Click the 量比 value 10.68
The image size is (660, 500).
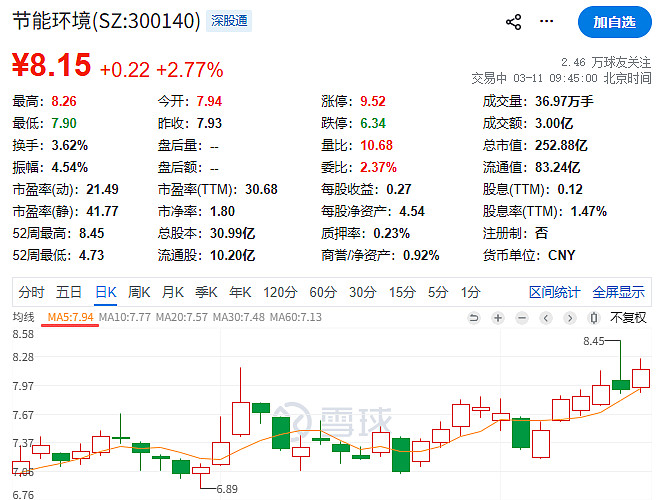pyautogui.click(x=376, y=146)
